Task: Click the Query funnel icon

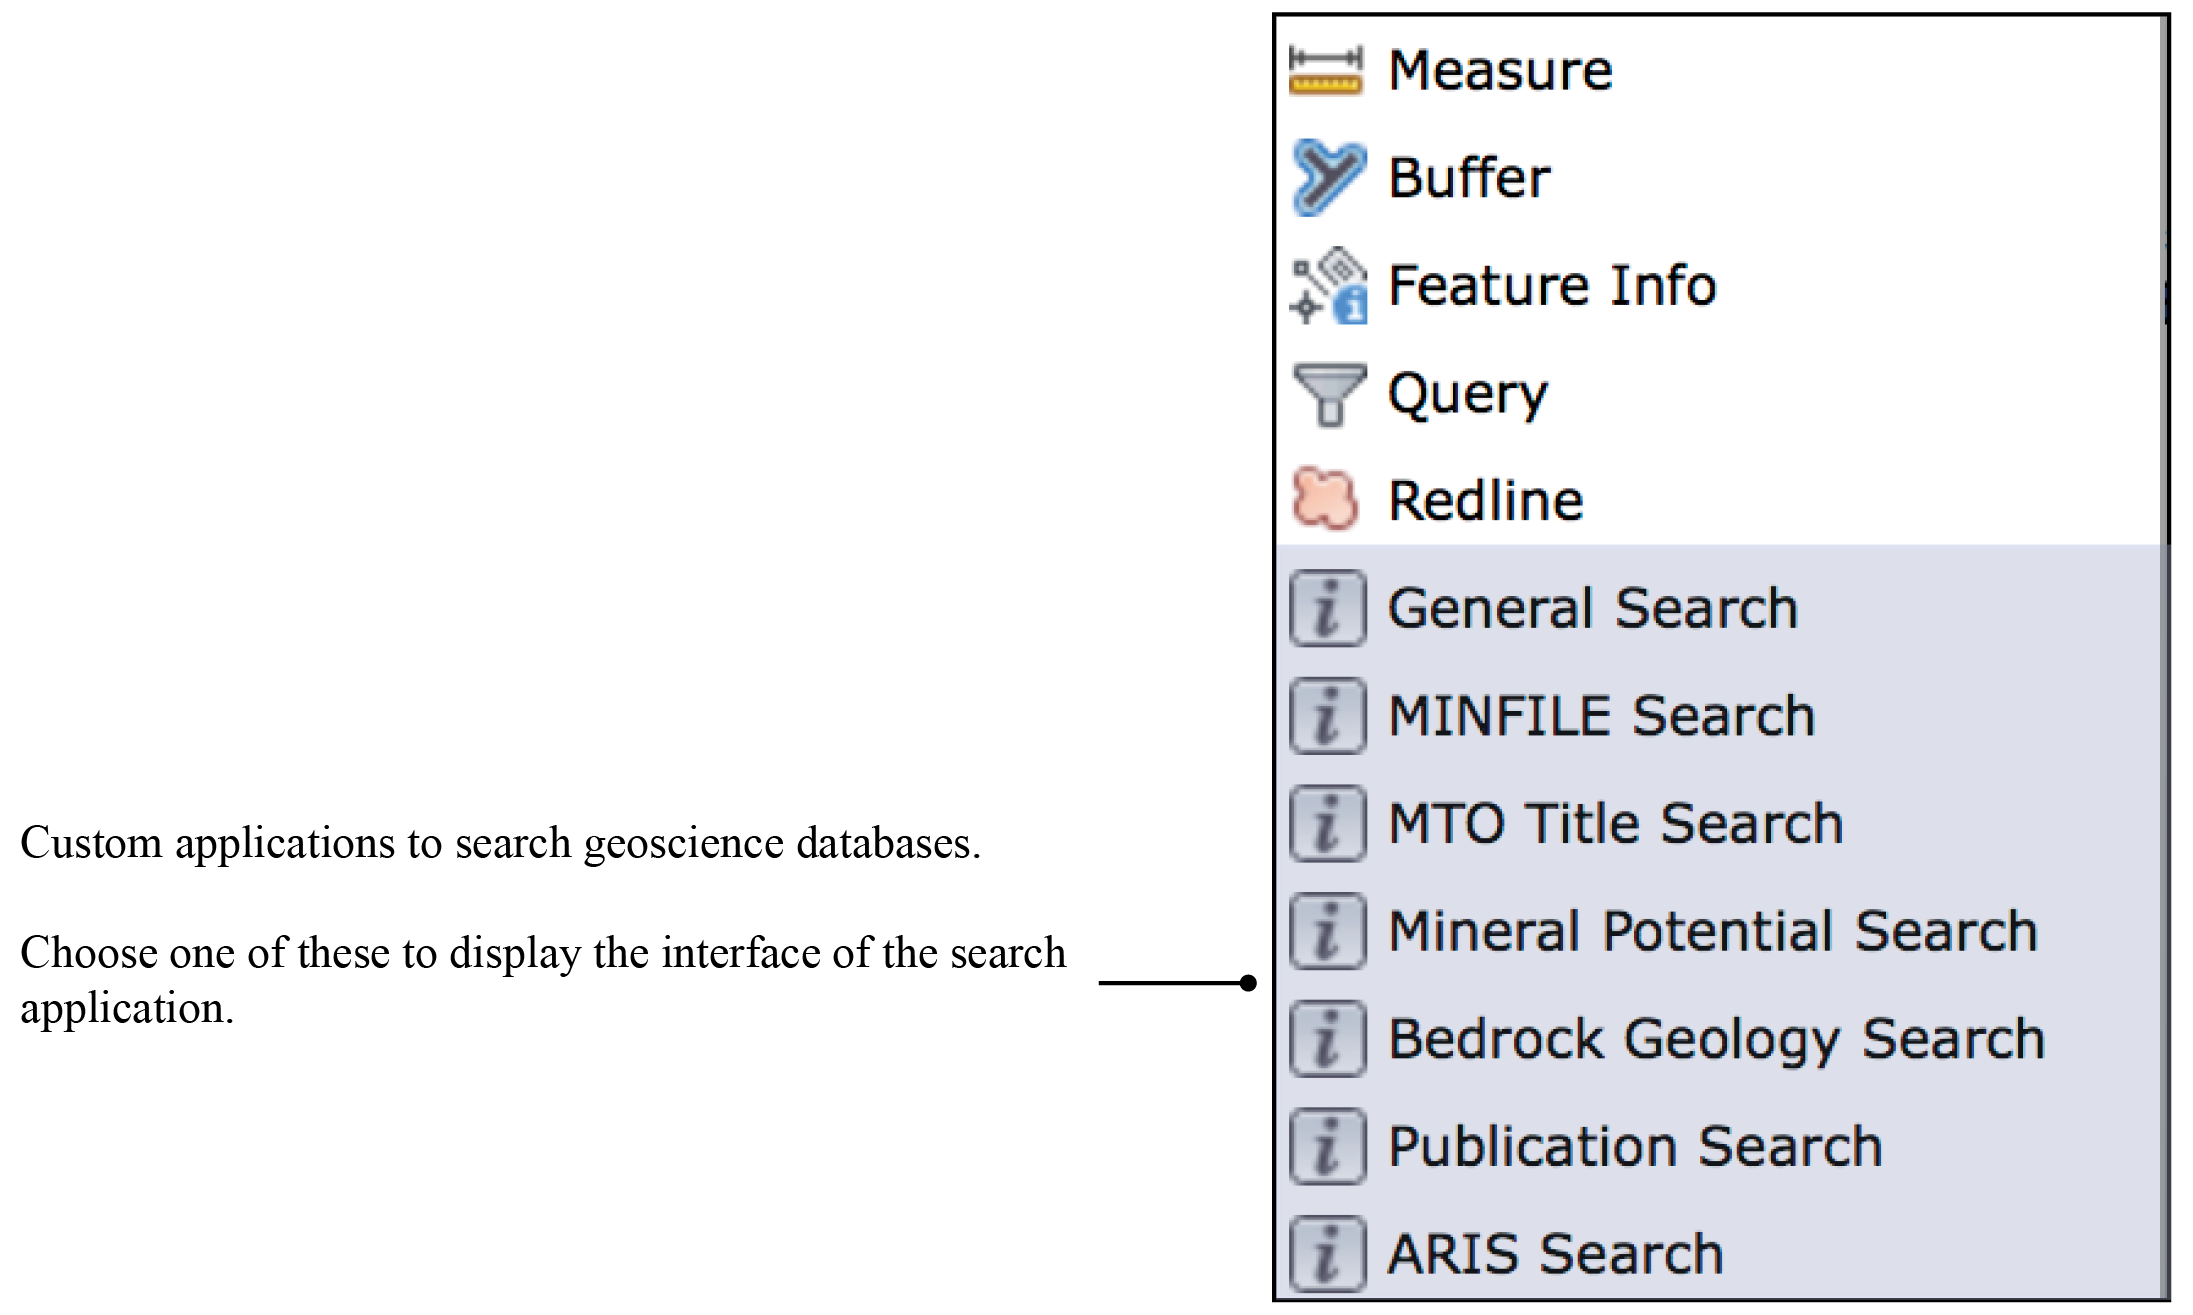Action: coord(1328,394)
